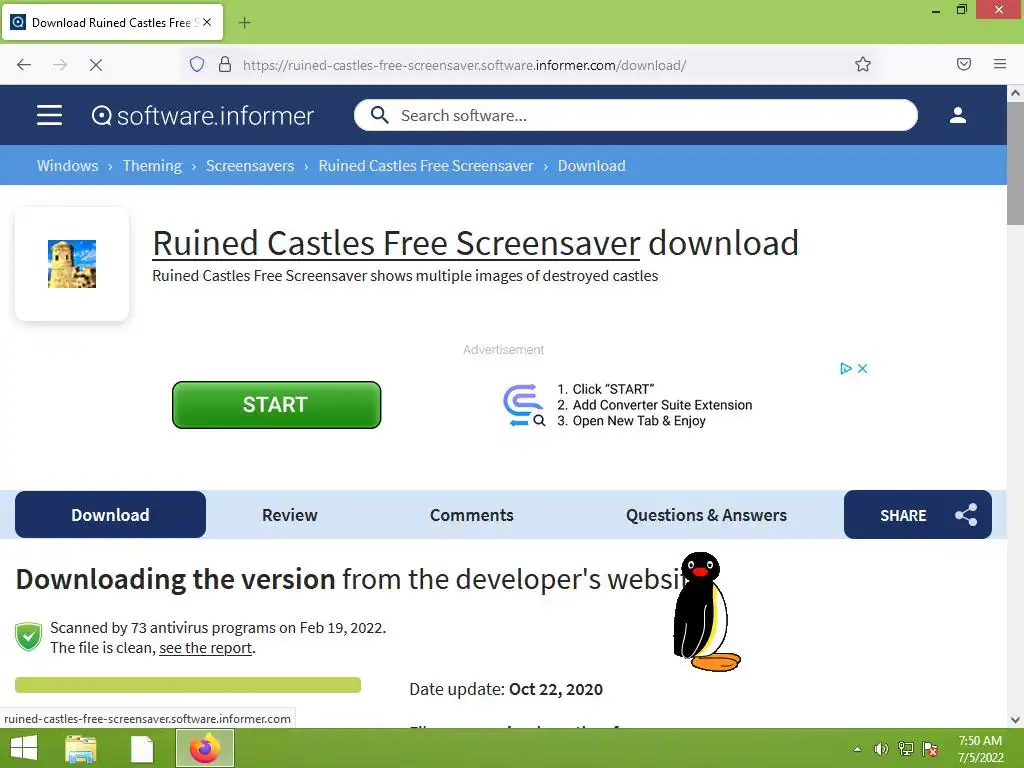Switch to the Comments tab
This screenshot has height=768, width=1024.
pos(472,515)
